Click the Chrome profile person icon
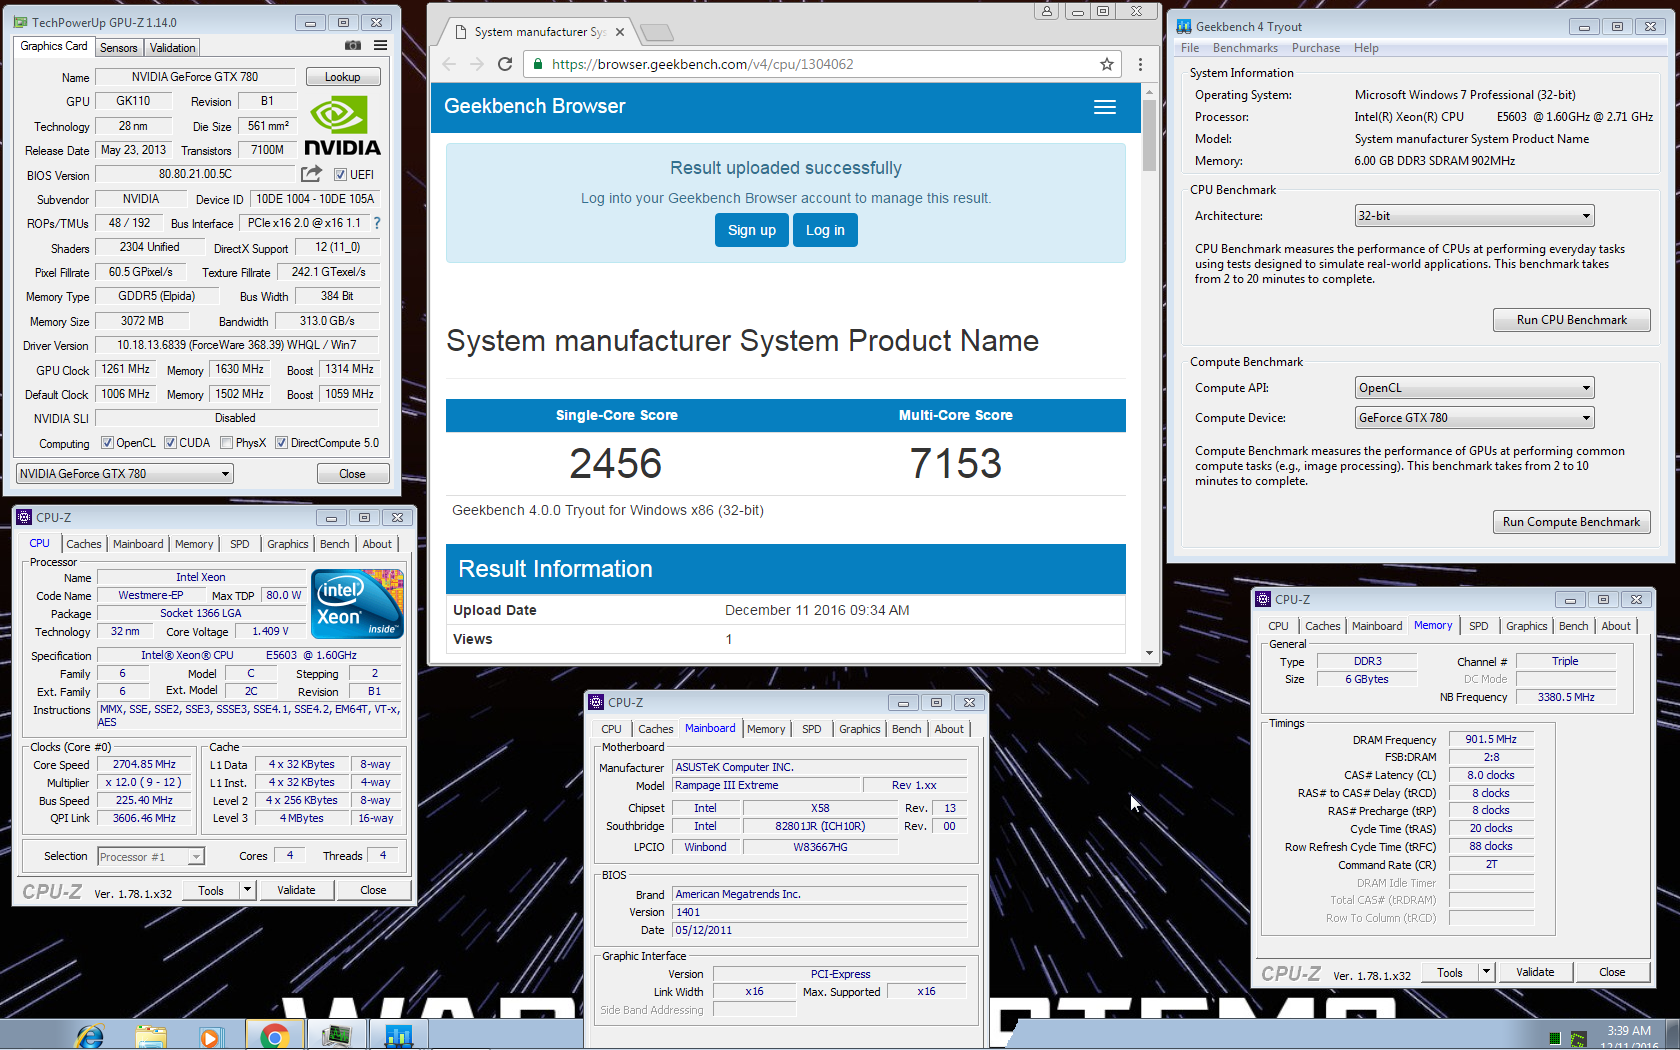The image size is (1680, 1050). pos(1046,11)
